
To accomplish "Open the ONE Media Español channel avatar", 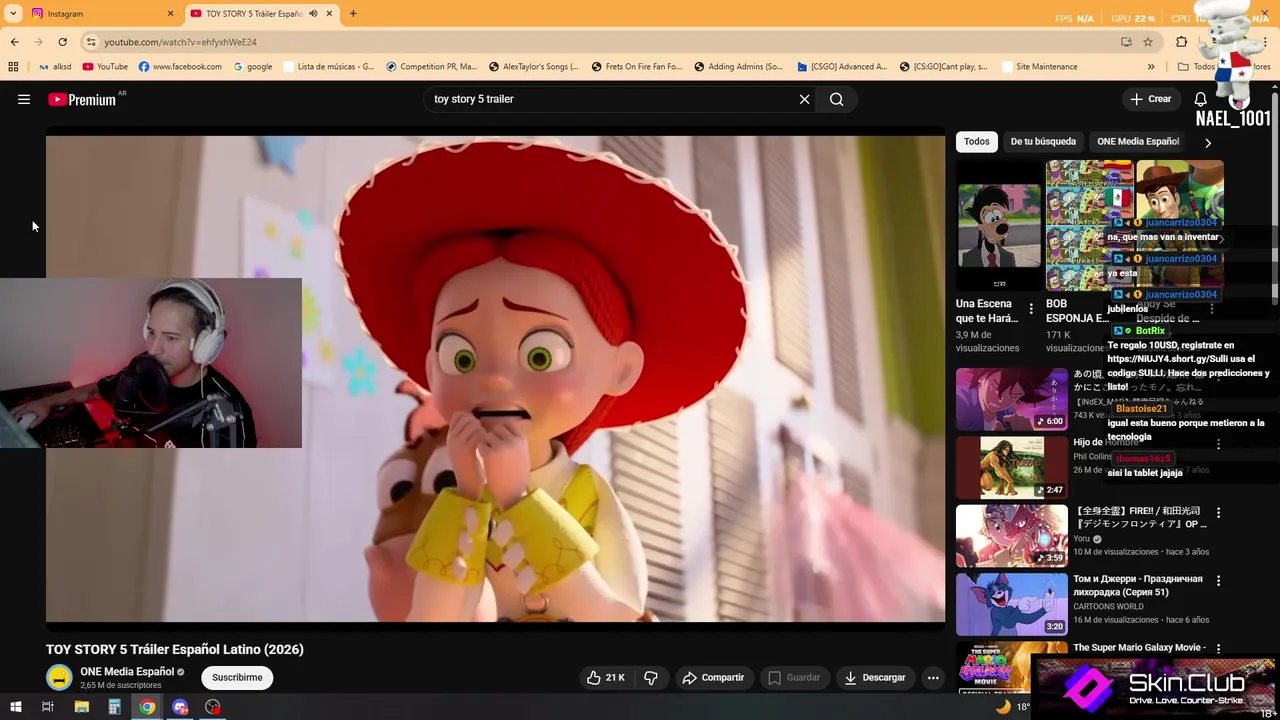I will (59, 677).
